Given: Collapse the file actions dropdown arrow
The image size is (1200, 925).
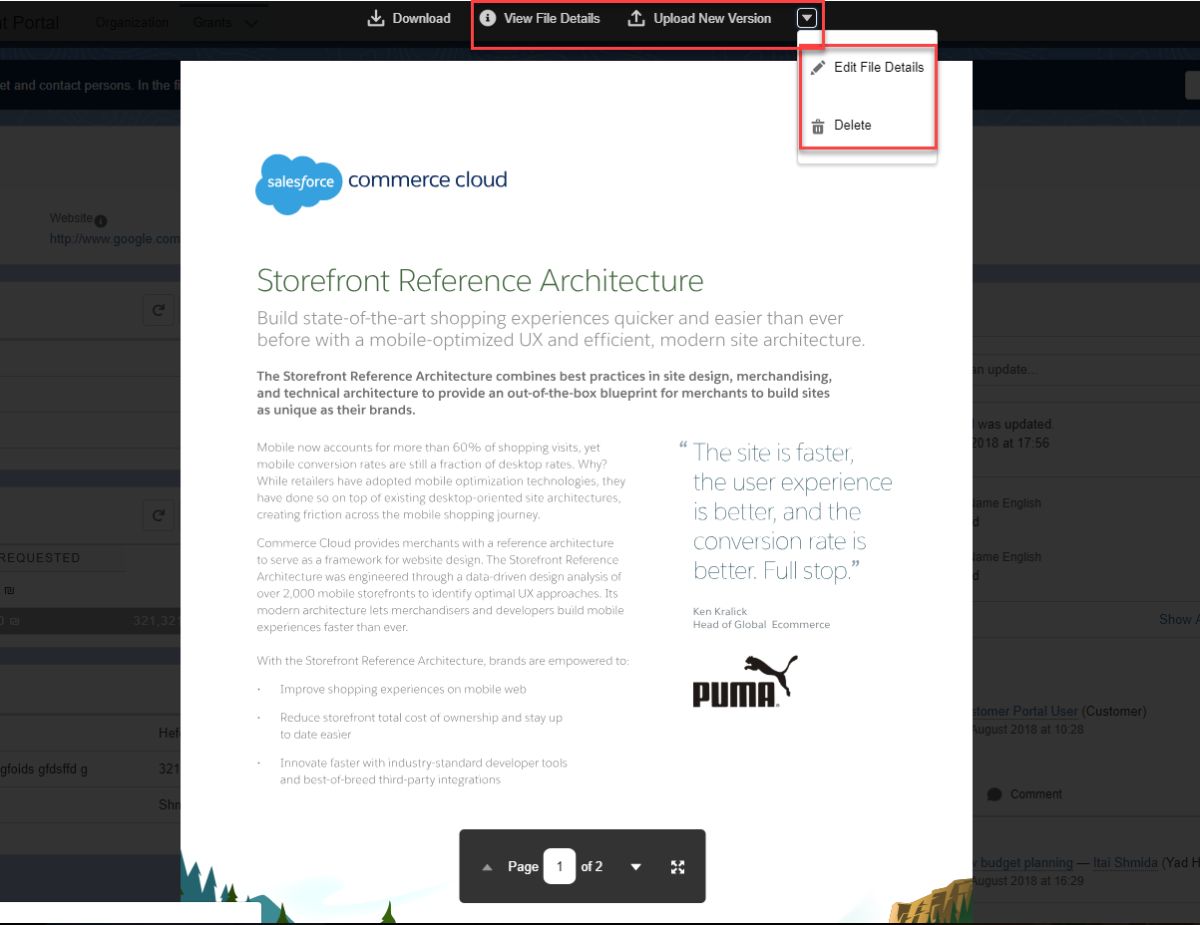Looking at the screenshot, I should (x=807, y=17).
